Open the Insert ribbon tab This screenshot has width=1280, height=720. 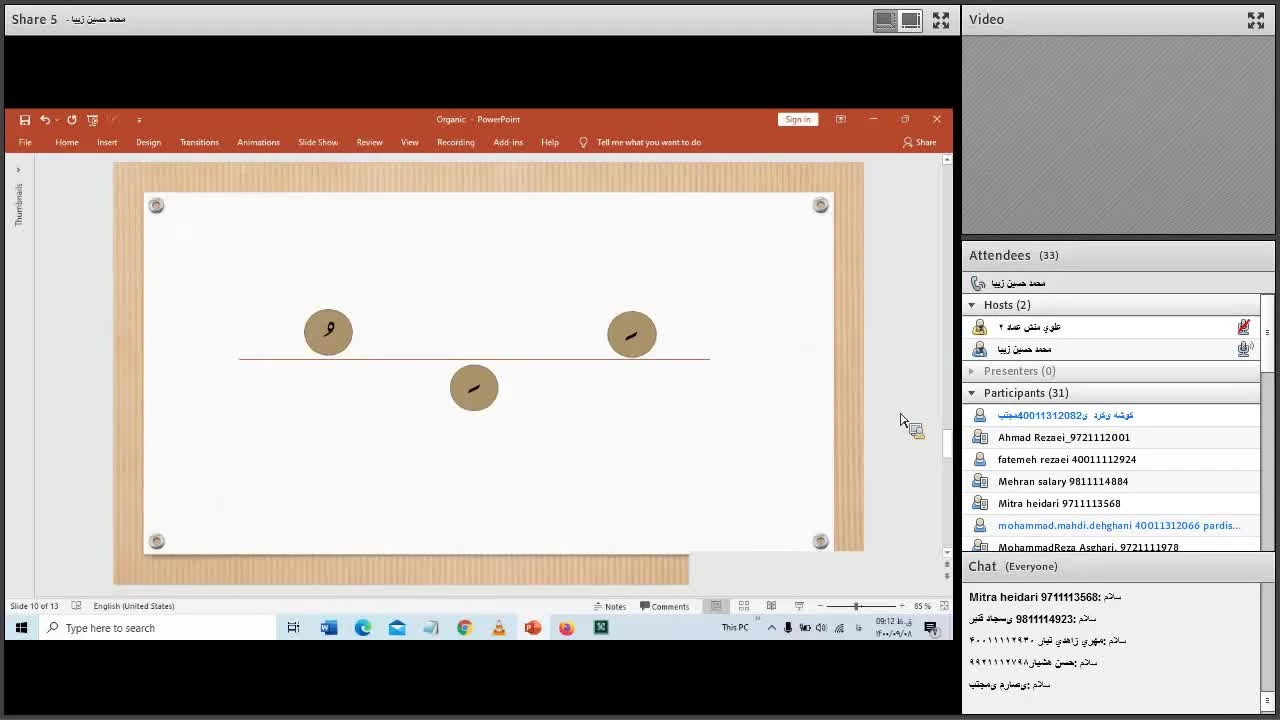[107, 142]
